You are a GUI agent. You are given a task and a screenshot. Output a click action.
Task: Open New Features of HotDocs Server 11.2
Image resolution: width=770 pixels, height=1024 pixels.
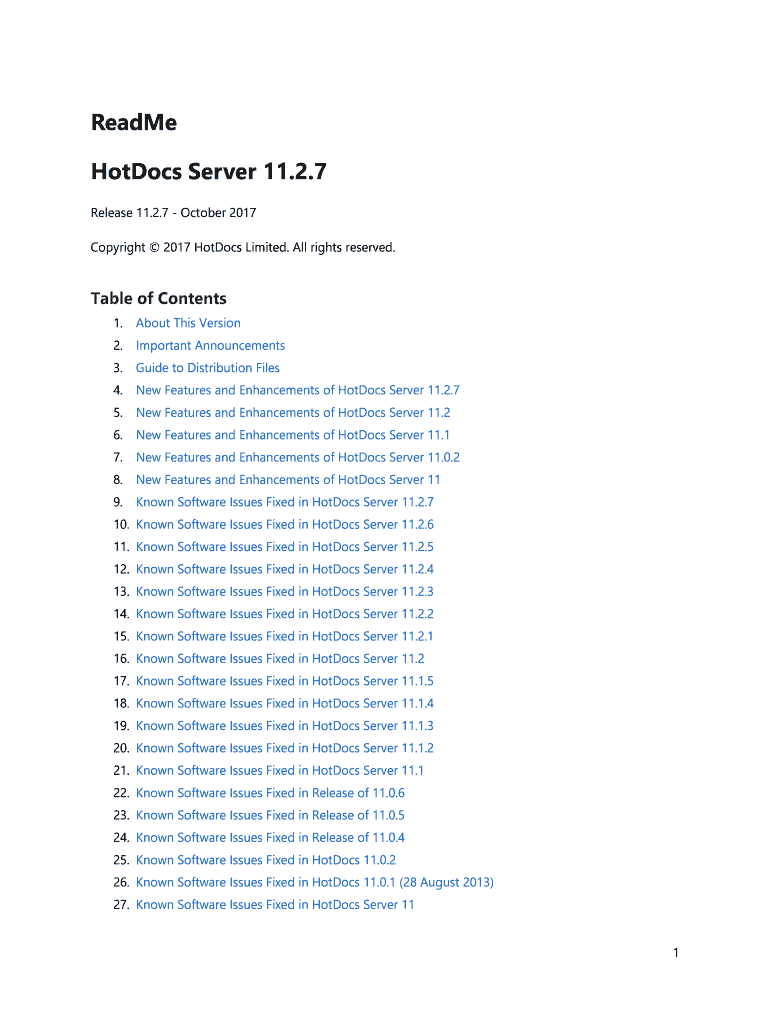pyautogui.click(x=293, y=412)
